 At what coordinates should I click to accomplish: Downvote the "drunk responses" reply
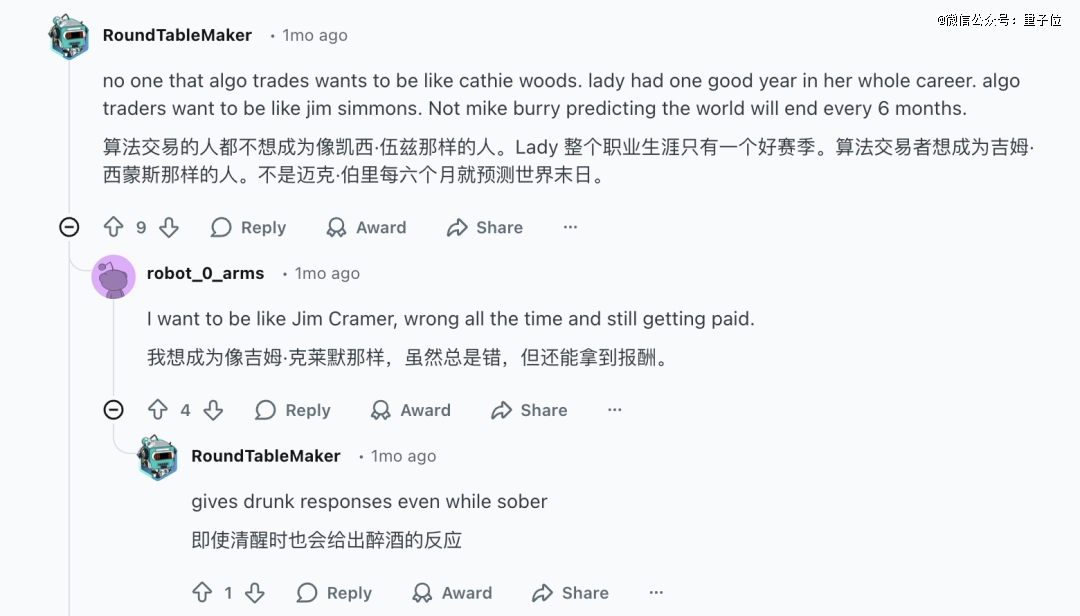pyautogui.click(x=255, y=593)
